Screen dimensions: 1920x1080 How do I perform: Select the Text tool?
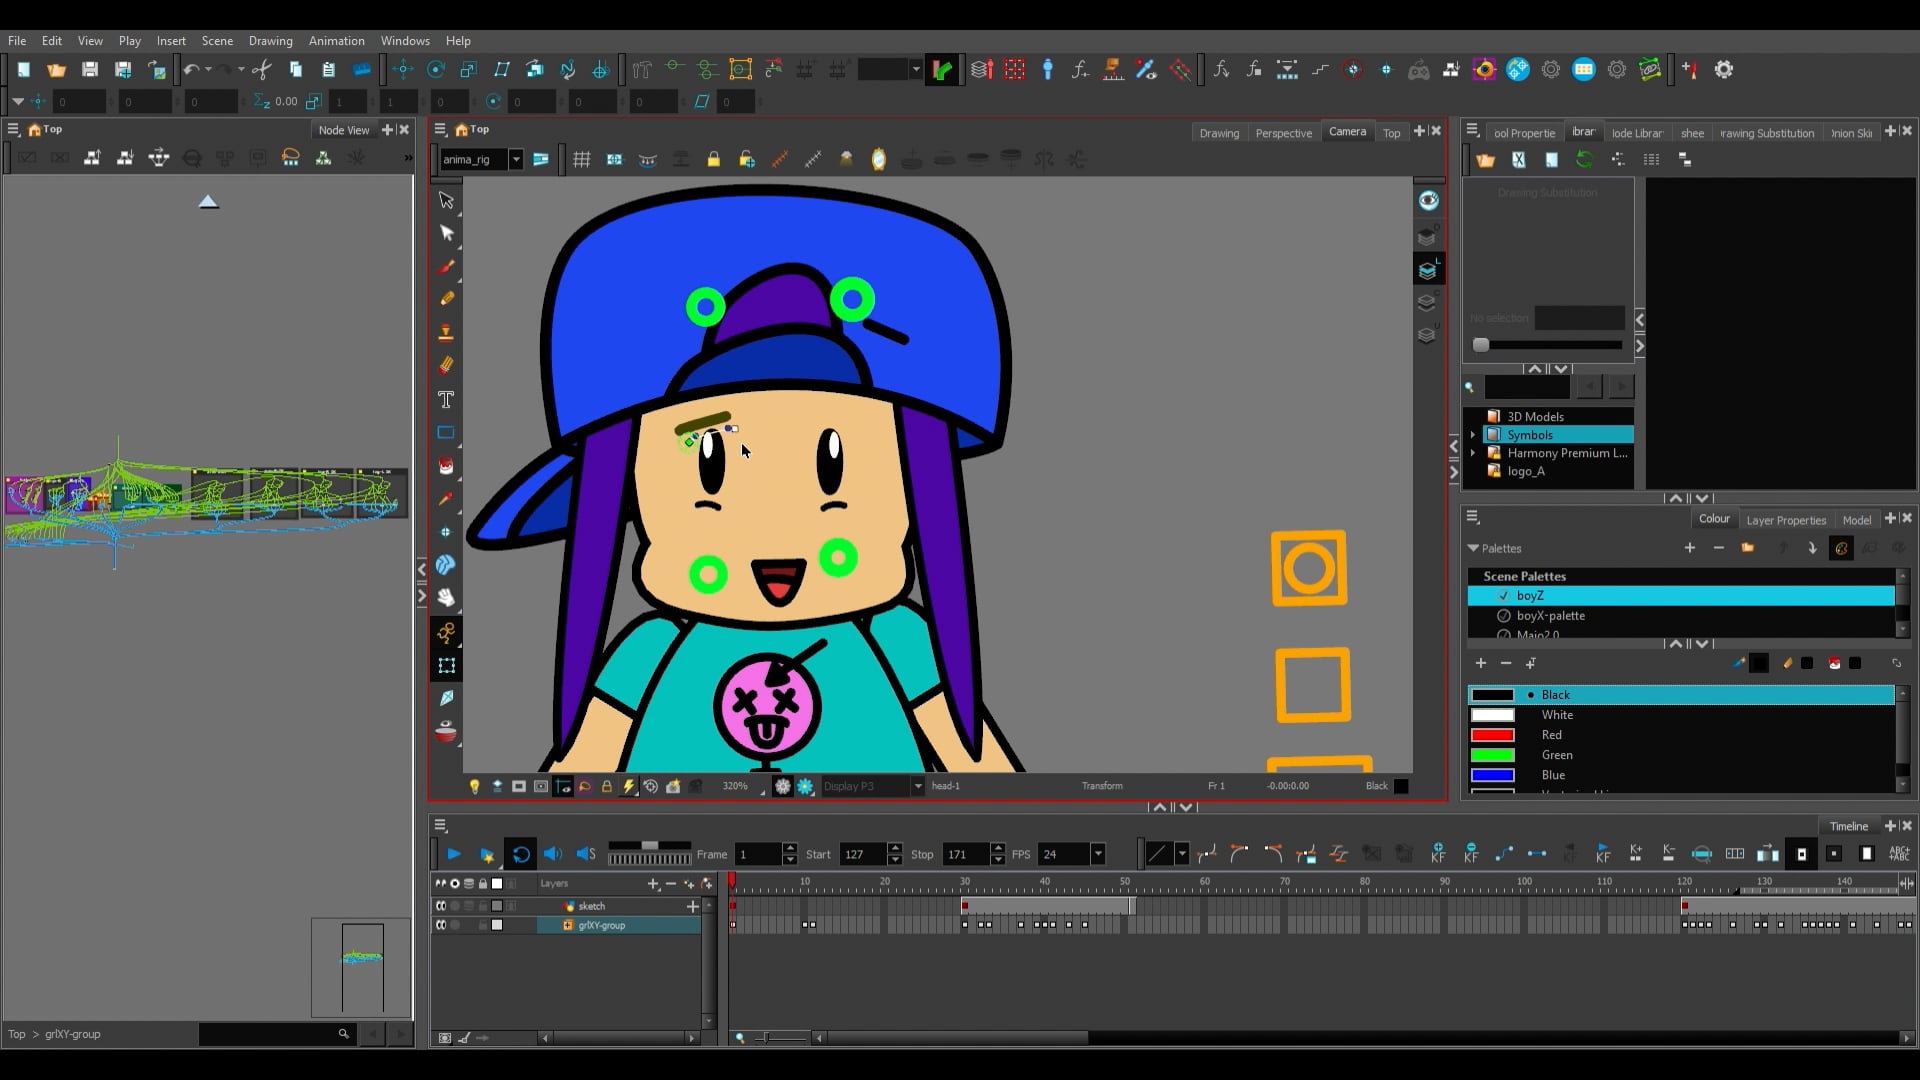446,399
